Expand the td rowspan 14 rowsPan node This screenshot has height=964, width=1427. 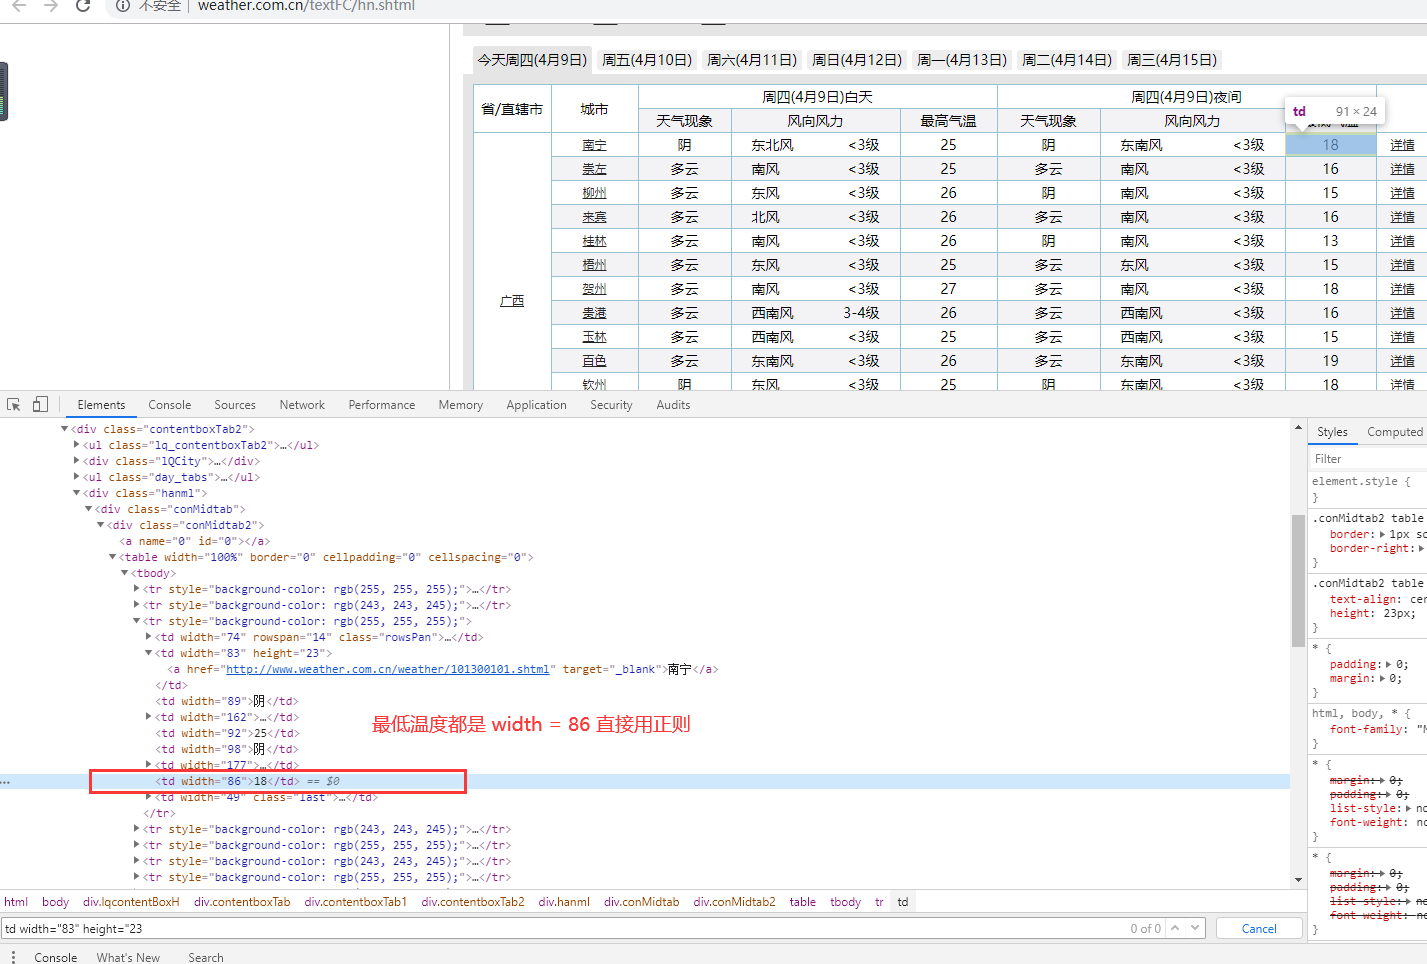tap(148, 637)
